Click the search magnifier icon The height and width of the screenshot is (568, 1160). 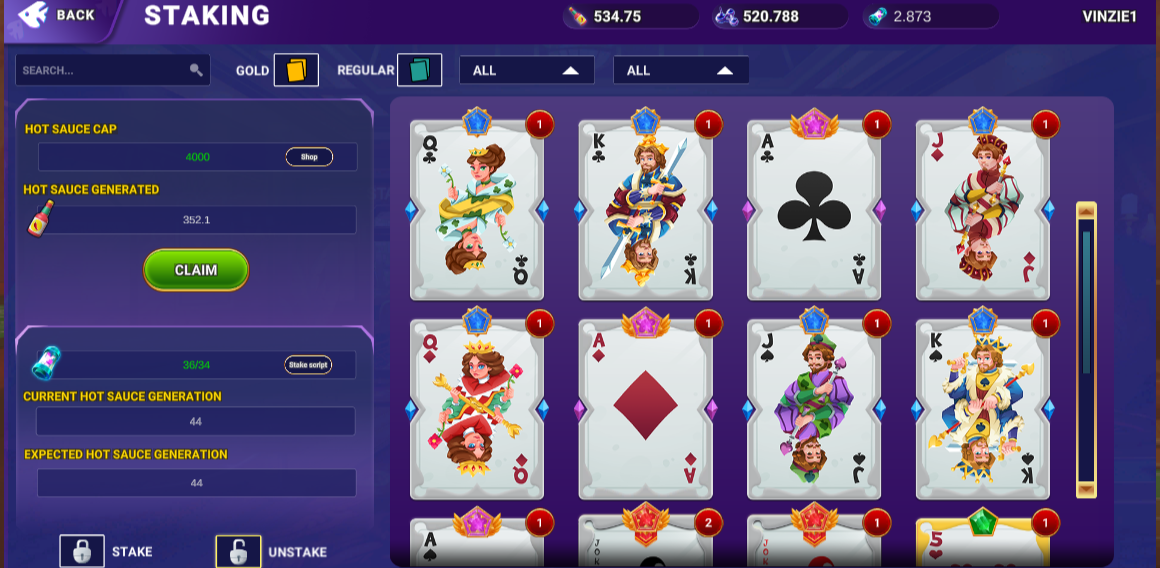pyautogui.click(x=196, y=70)
